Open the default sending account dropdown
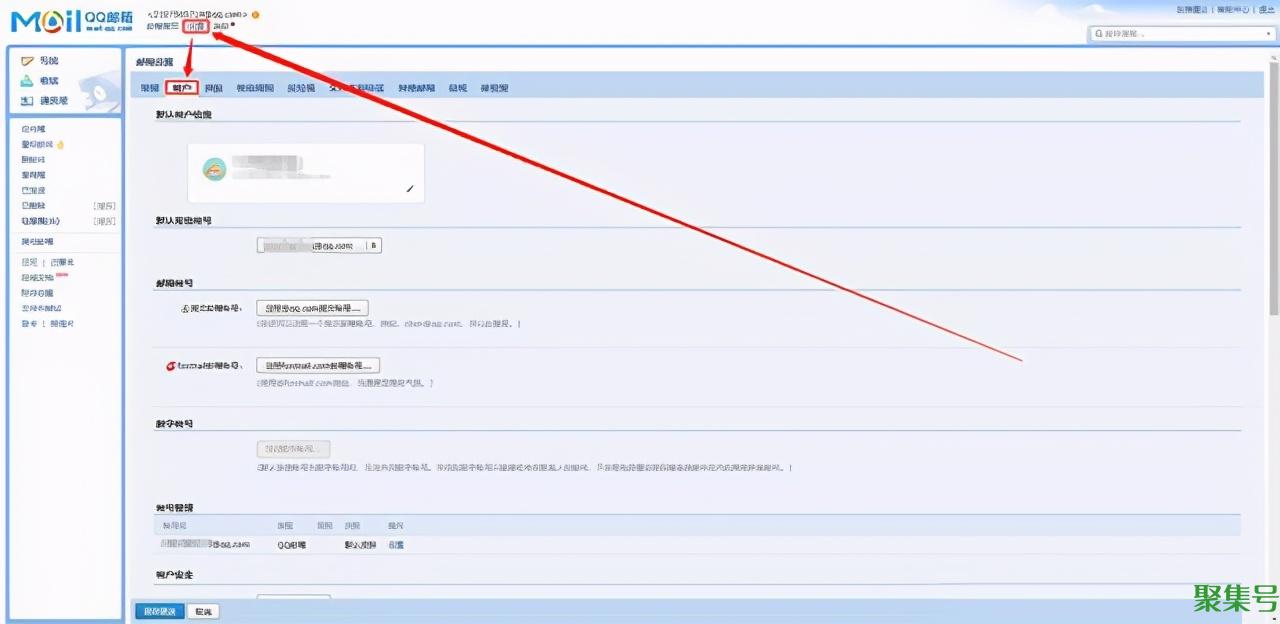This screenshot has height=624, width=1280. point(319,245)
